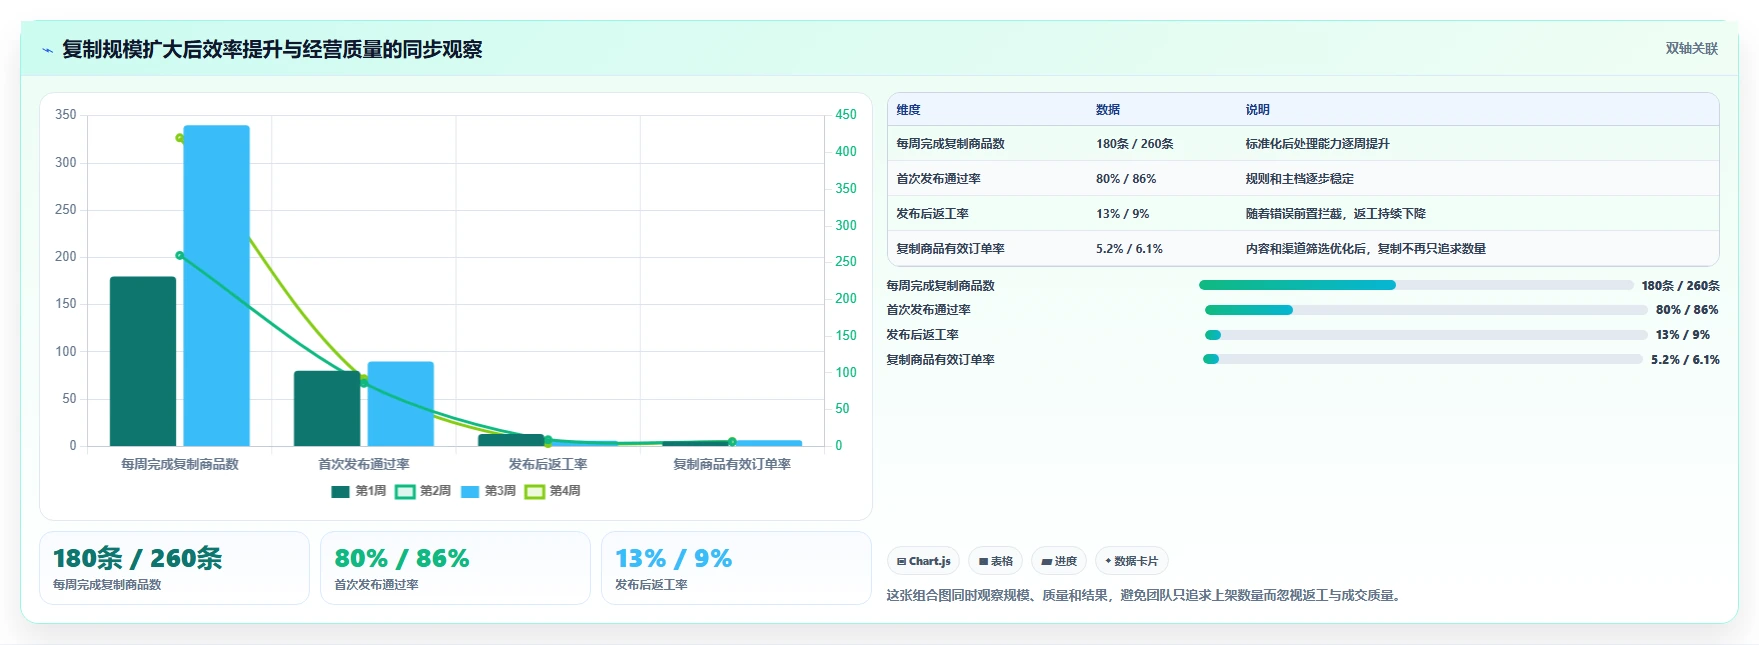Click the dark green 第1周 bar for 首次发布通过率
This screenshot has height=645, width=1759.
point(327,409)
